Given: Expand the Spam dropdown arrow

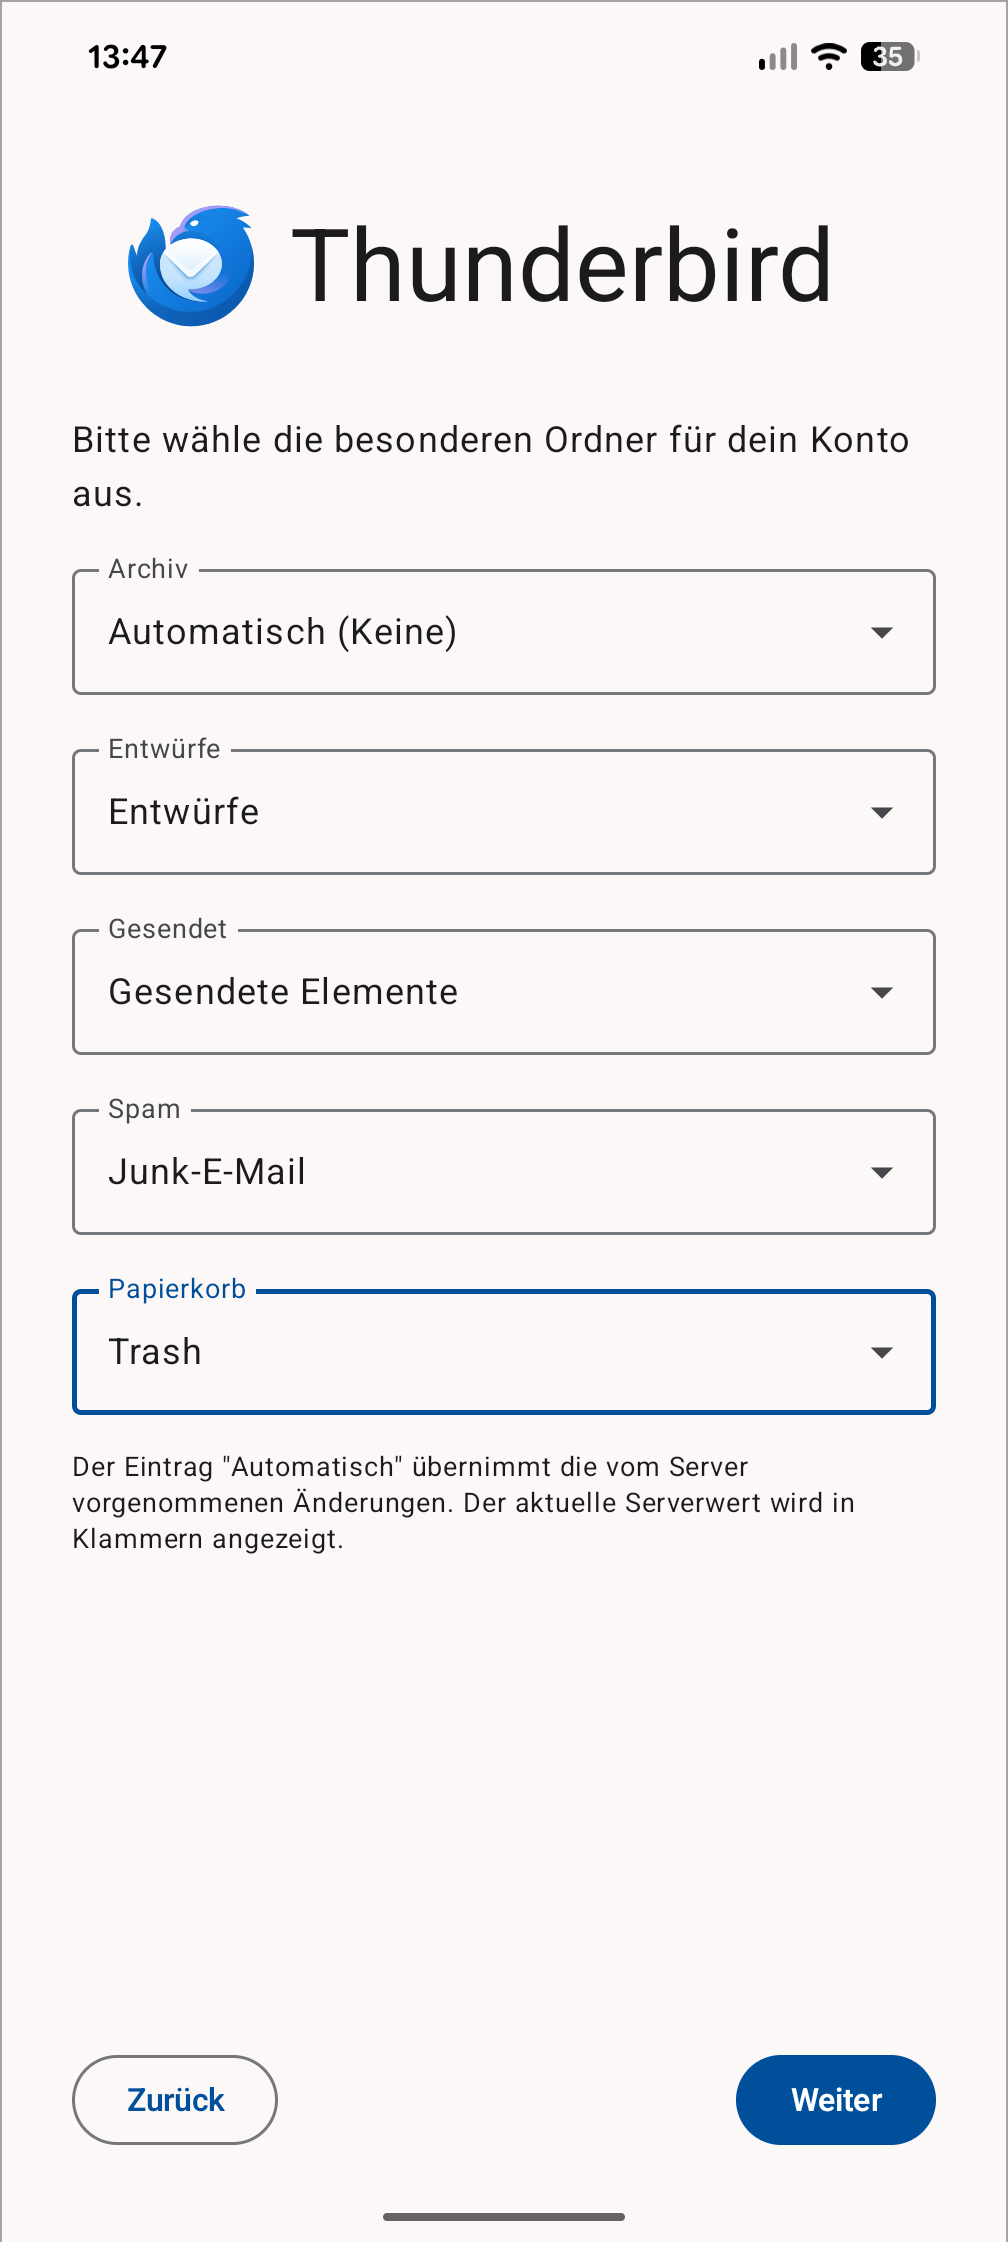Looking at the screenshot, I should (x=881, y=1173).
